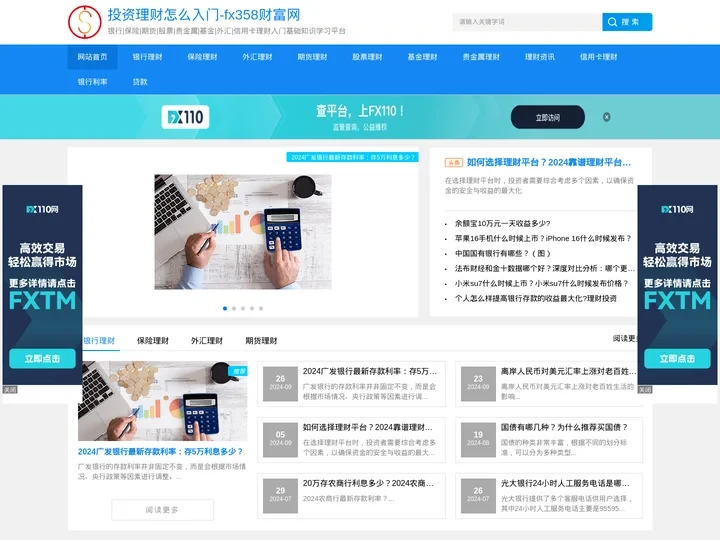
Task: Open the 信用卡理财 nav menu item
Action: click(x=598, y=57)
